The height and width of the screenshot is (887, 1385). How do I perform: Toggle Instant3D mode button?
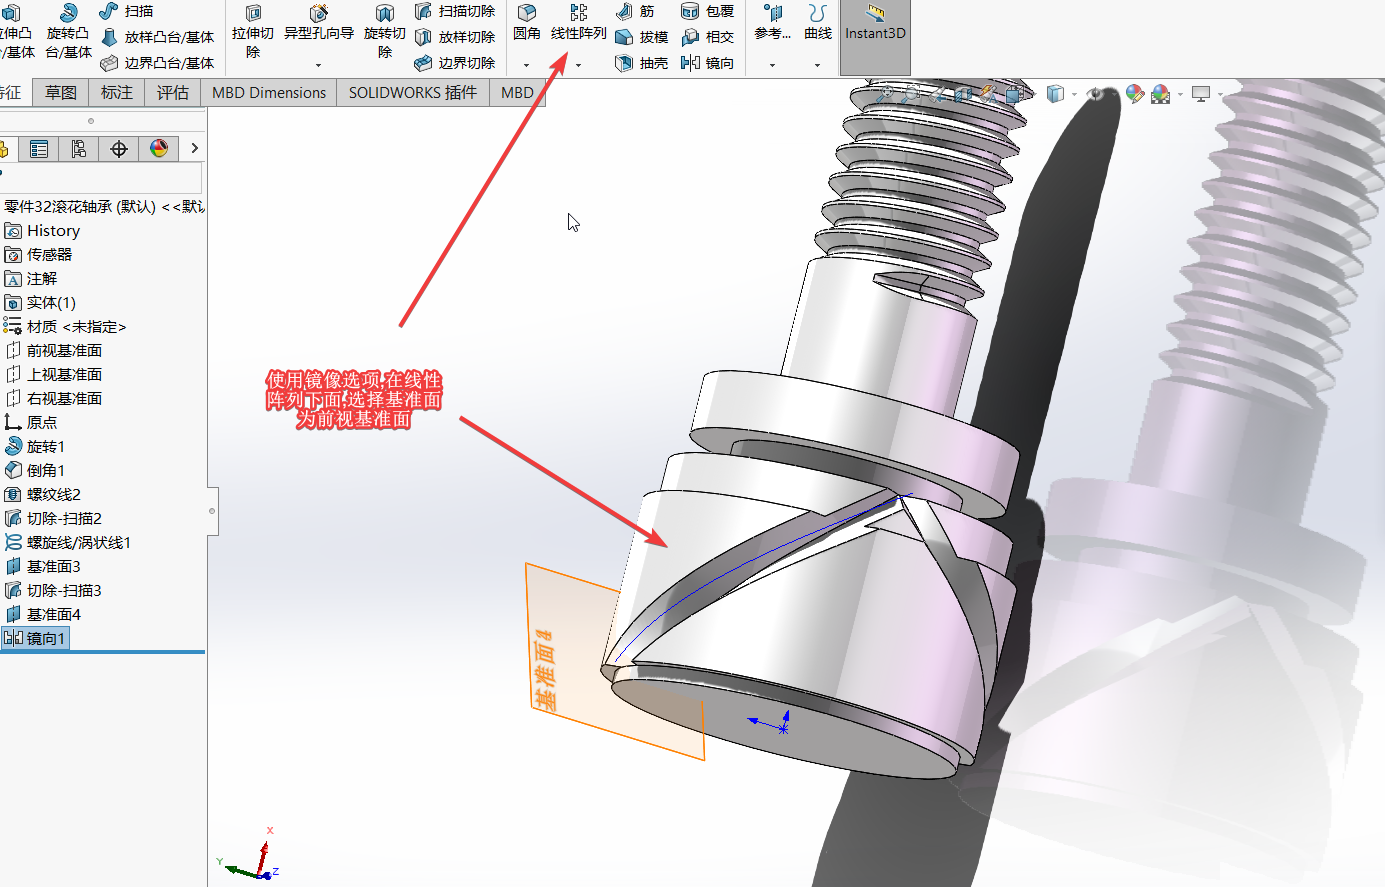pos(875,37)
